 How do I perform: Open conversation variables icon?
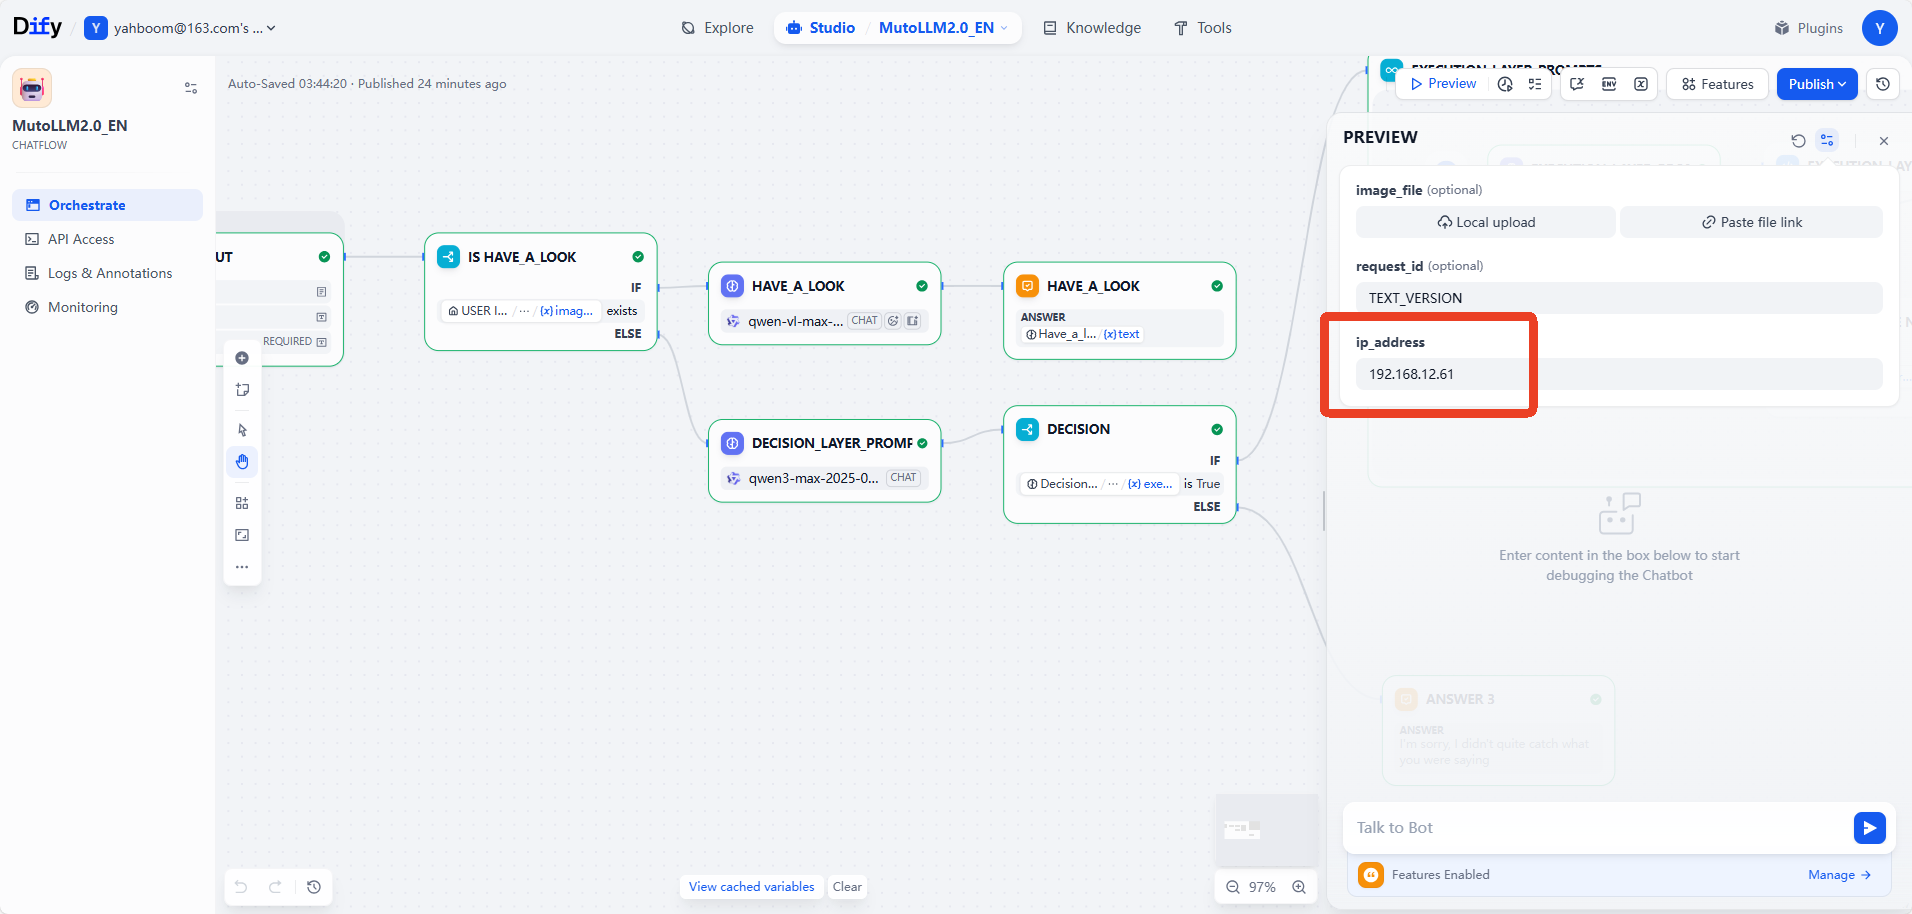(1577, 84)
